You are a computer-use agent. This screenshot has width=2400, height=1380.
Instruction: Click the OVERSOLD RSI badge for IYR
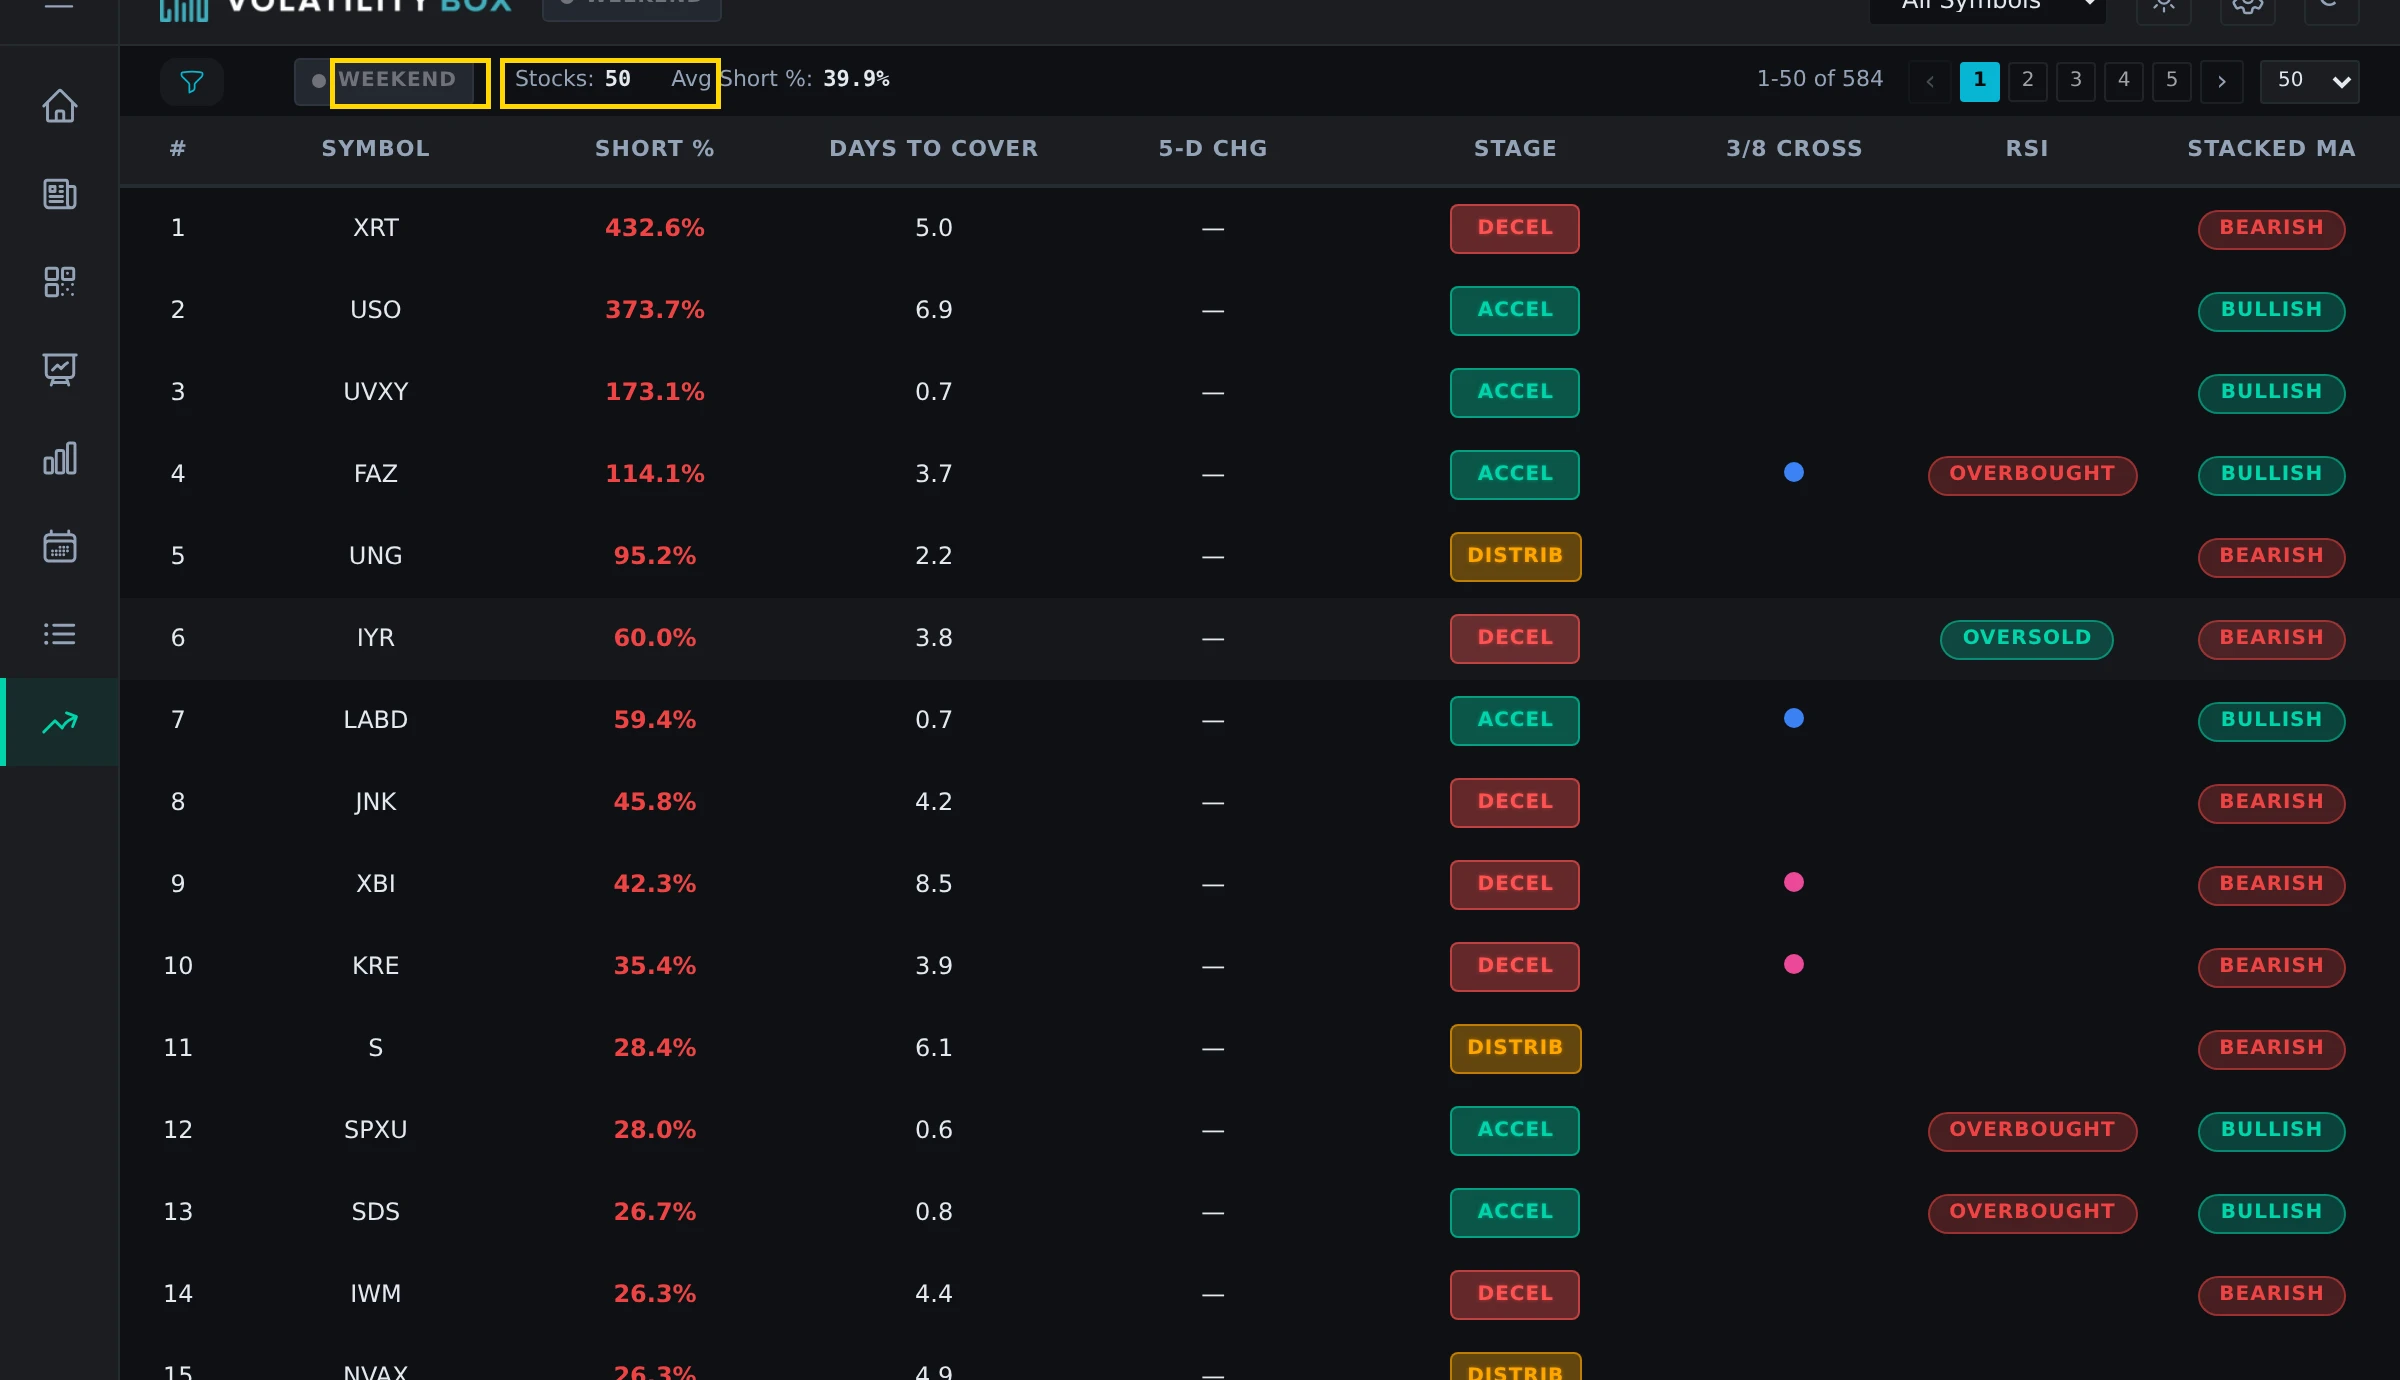(x=2027, y=638)
